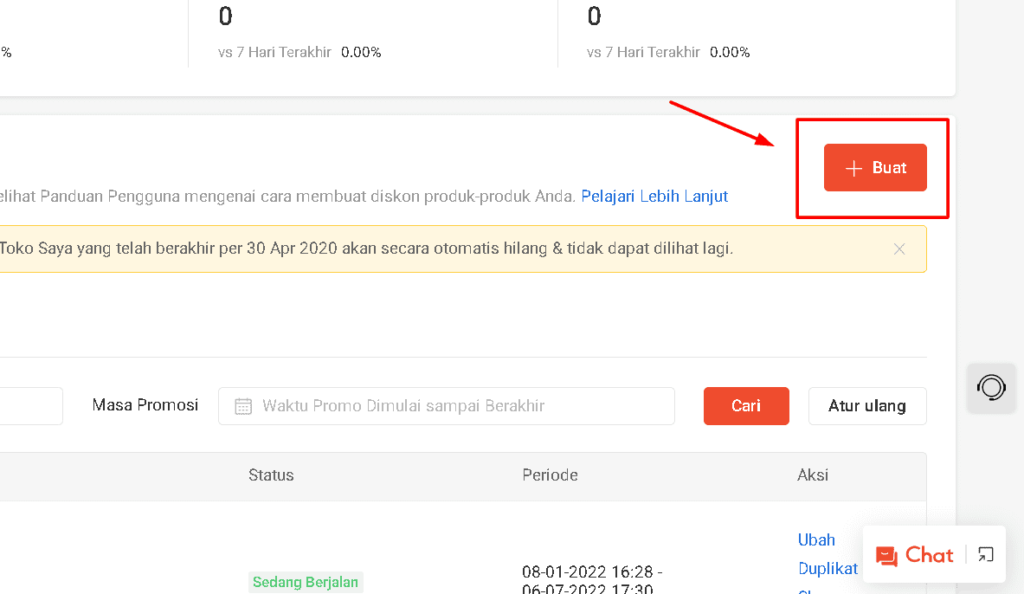The height and width of the screenshot is (594, 1024).
Task: Open the headset customer support widget
Action: point(991,387)
